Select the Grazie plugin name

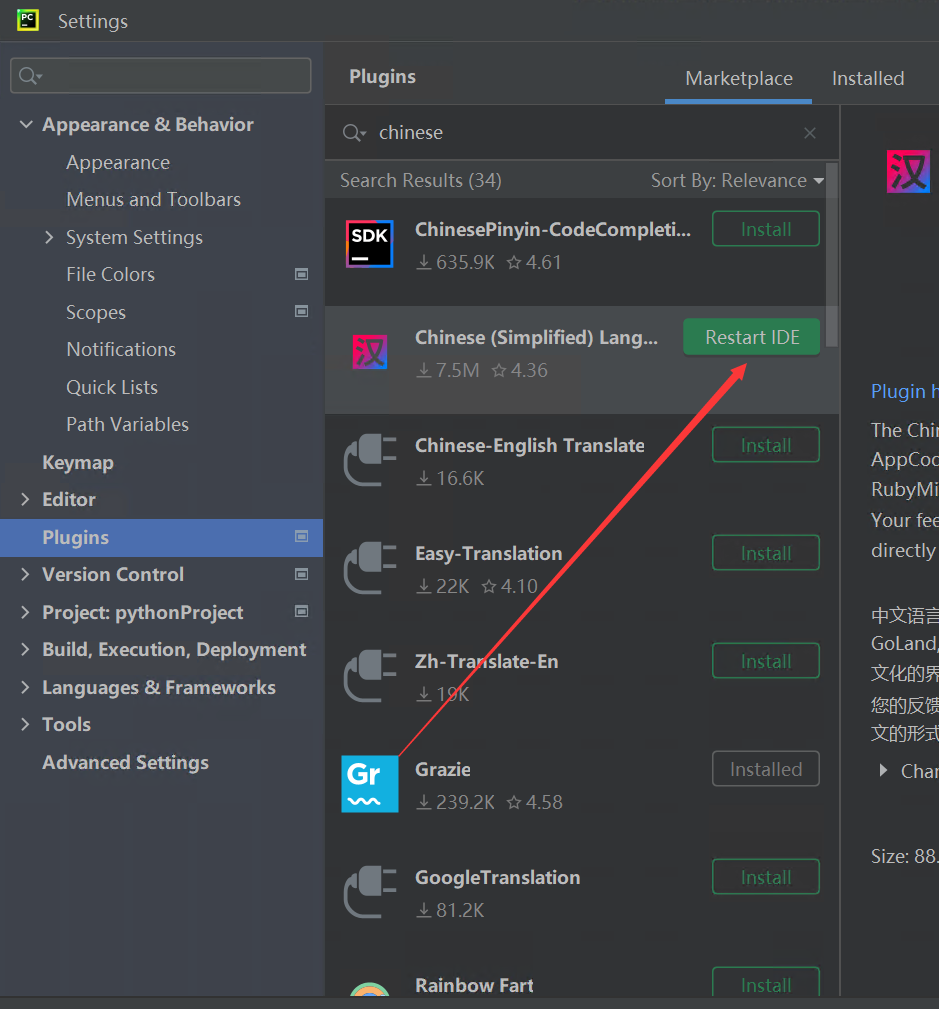click(x=443, y=769)
